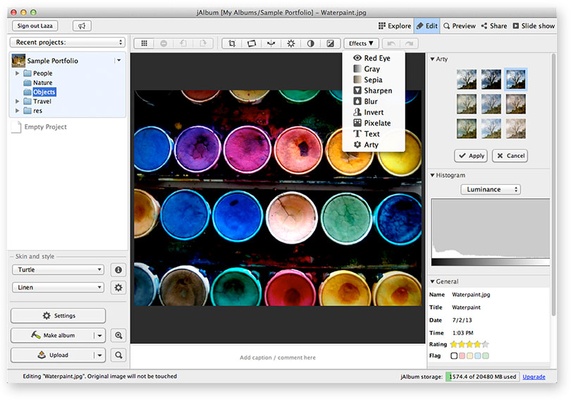The image size is (571, 400).
Task: Choose Red Eye from Effects menu
Action: point(373,58)
